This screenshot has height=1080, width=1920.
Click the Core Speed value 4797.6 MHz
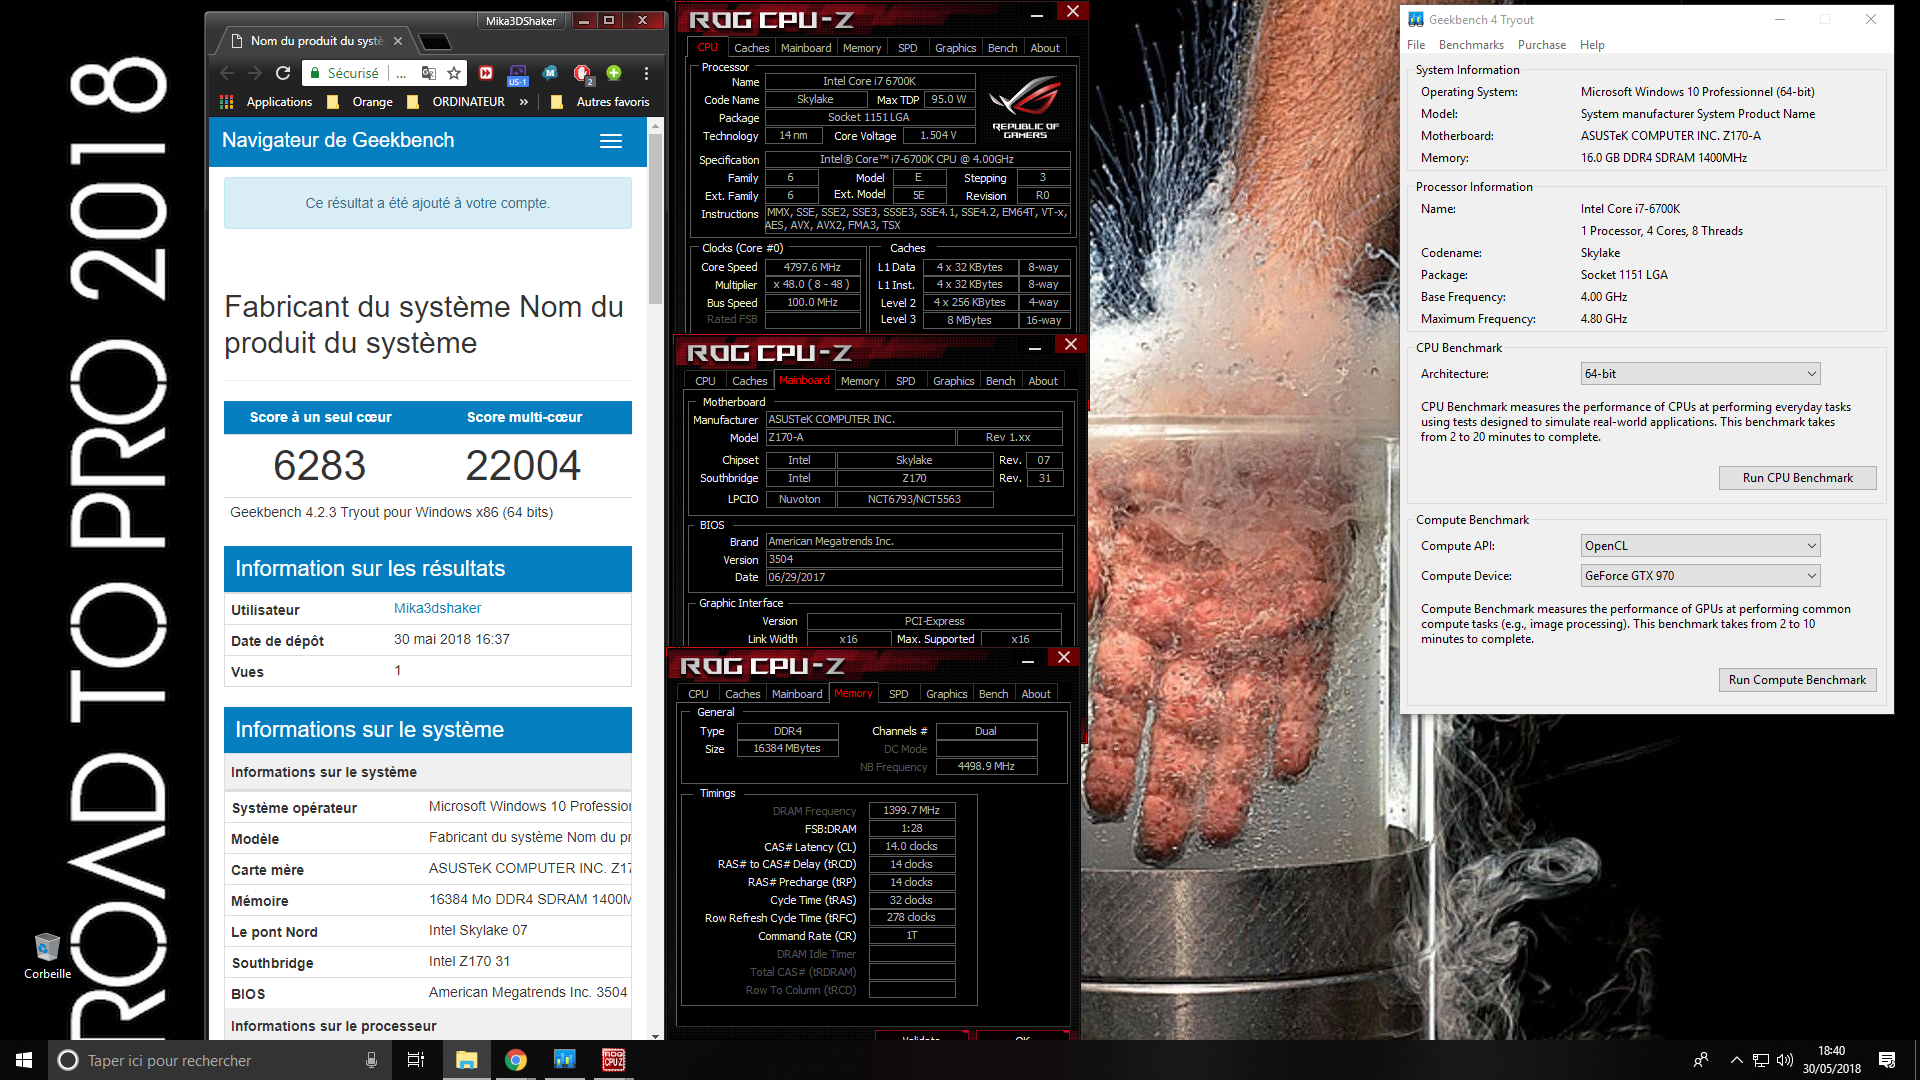click(x=812, y=267)
